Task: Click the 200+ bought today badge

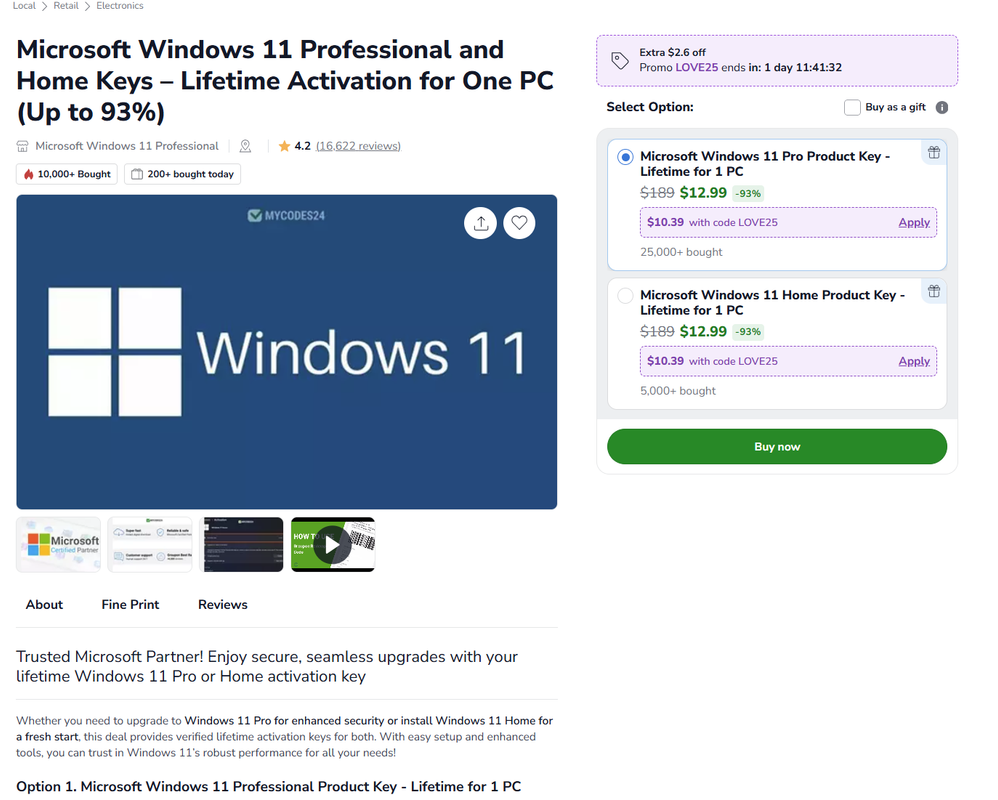Action: (183, 174)
